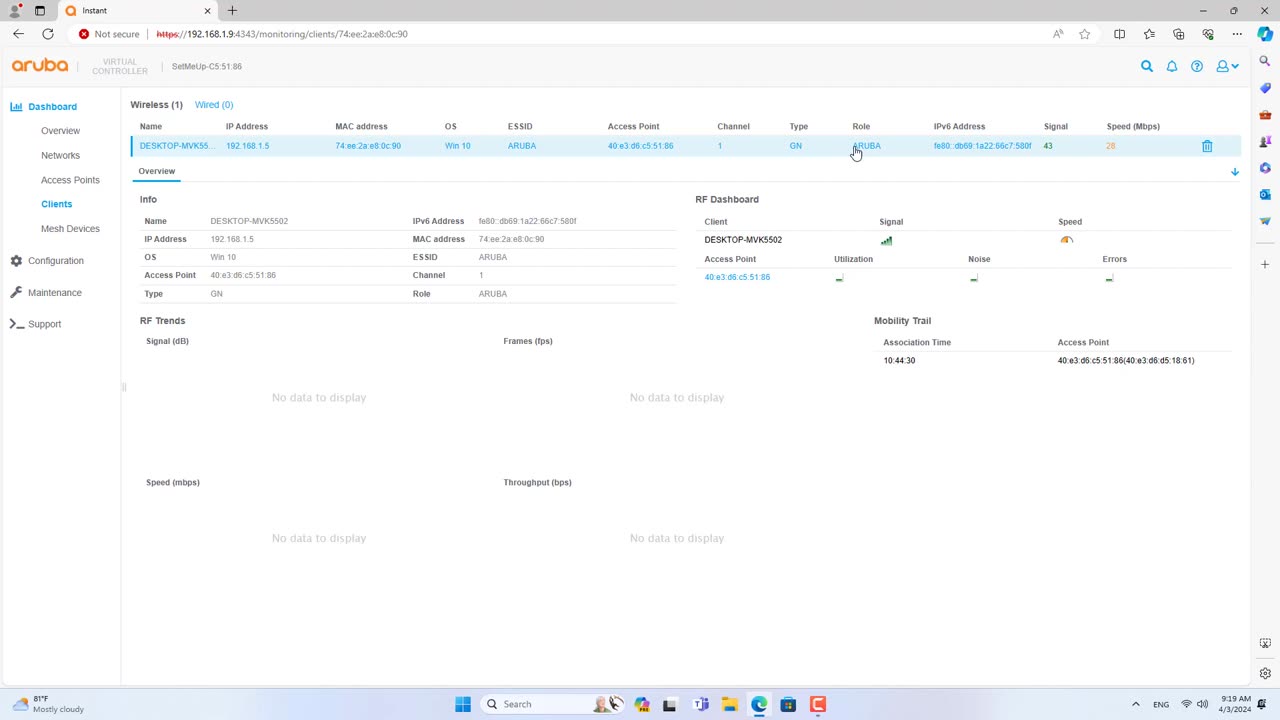Open split screen icon in browser toolbar

1119,34
